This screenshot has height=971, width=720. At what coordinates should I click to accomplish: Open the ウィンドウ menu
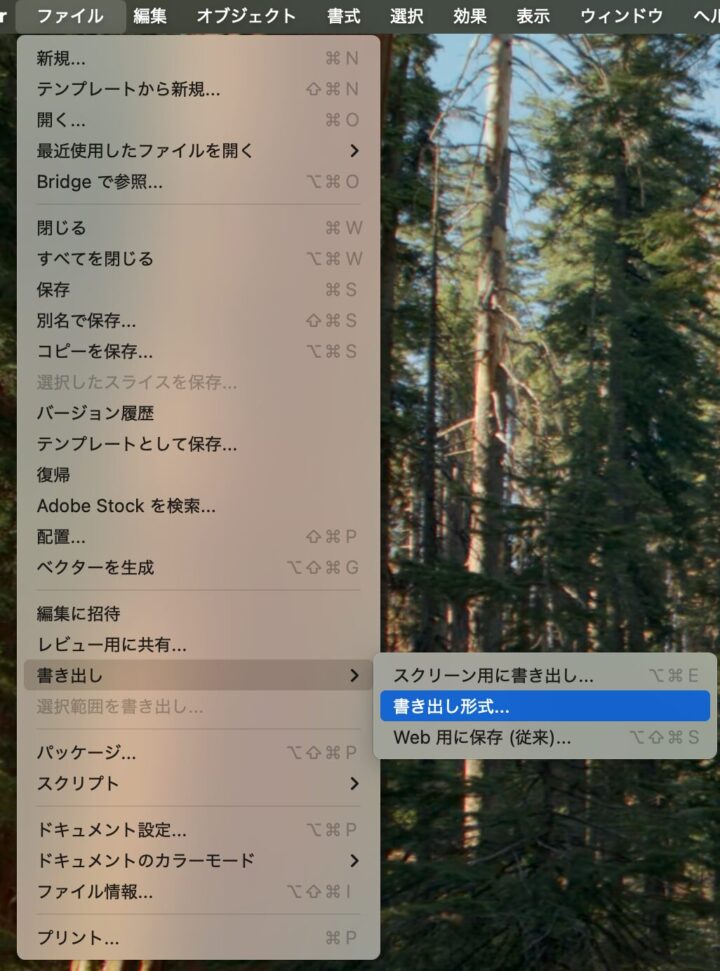coord(622,16)
